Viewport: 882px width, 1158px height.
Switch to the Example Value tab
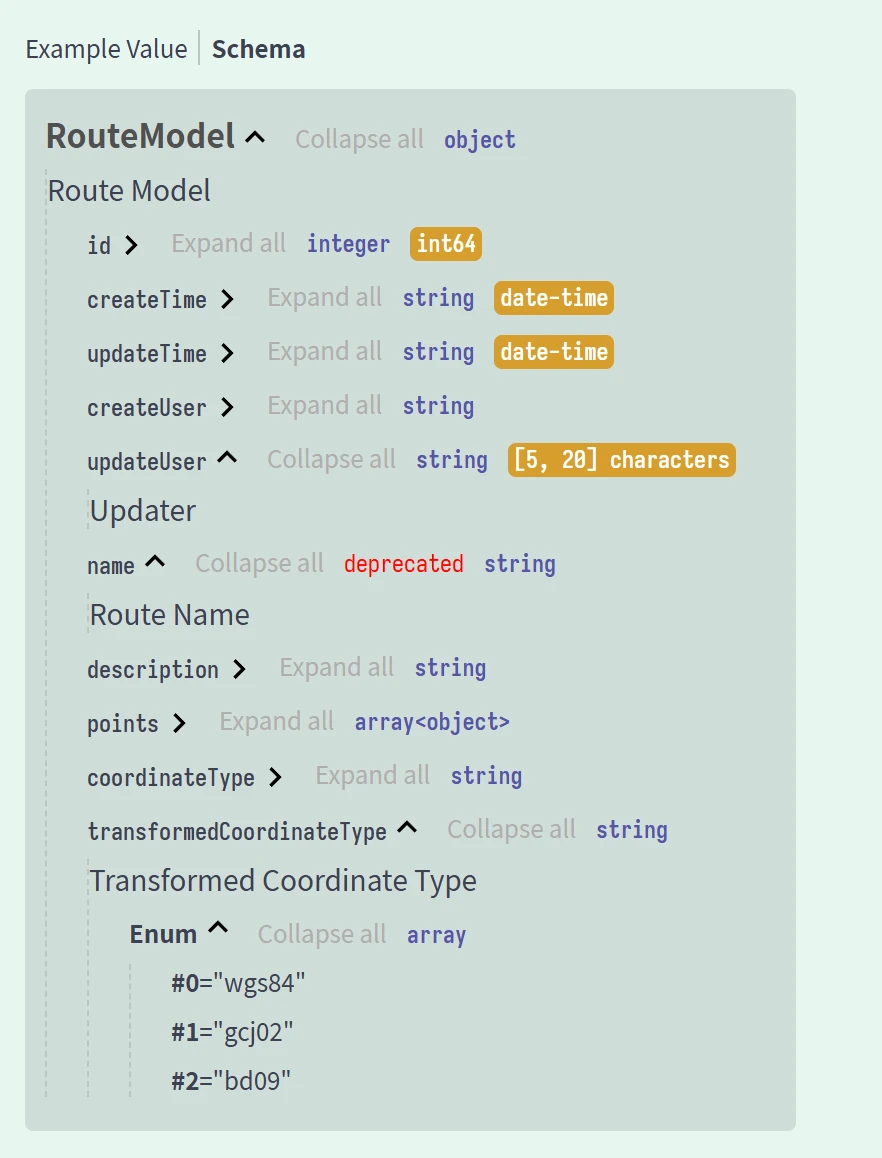pos(106,49)
